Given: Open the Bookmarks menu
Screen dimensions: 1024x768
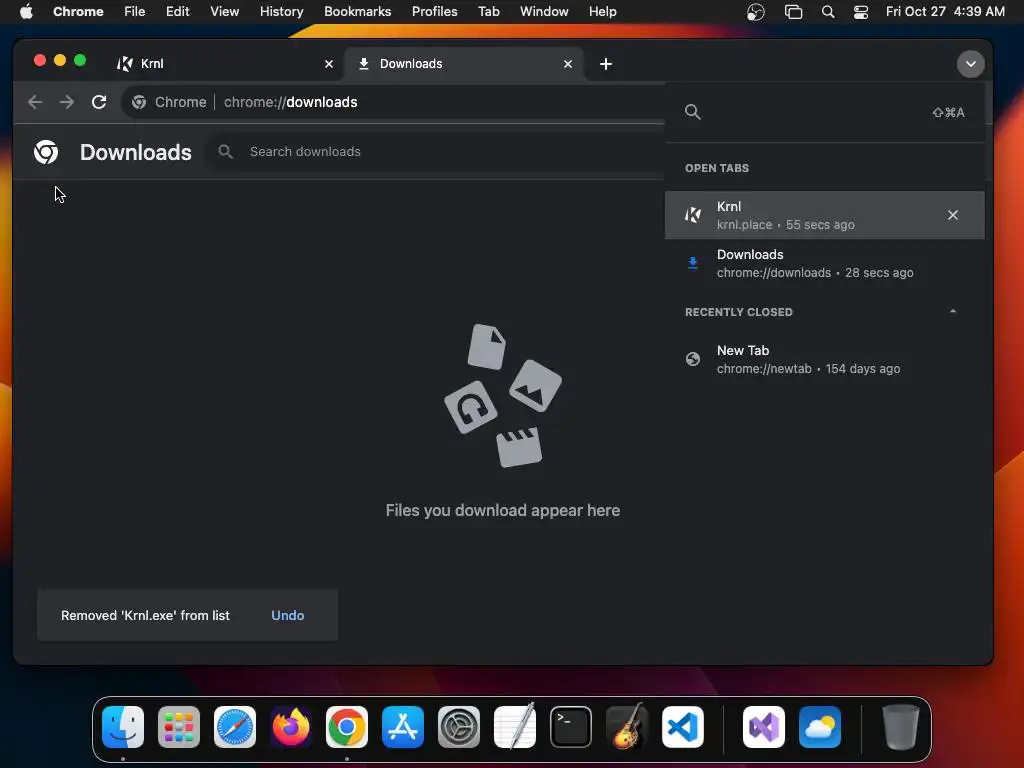Looking at the screenshot, I should 357,11.
